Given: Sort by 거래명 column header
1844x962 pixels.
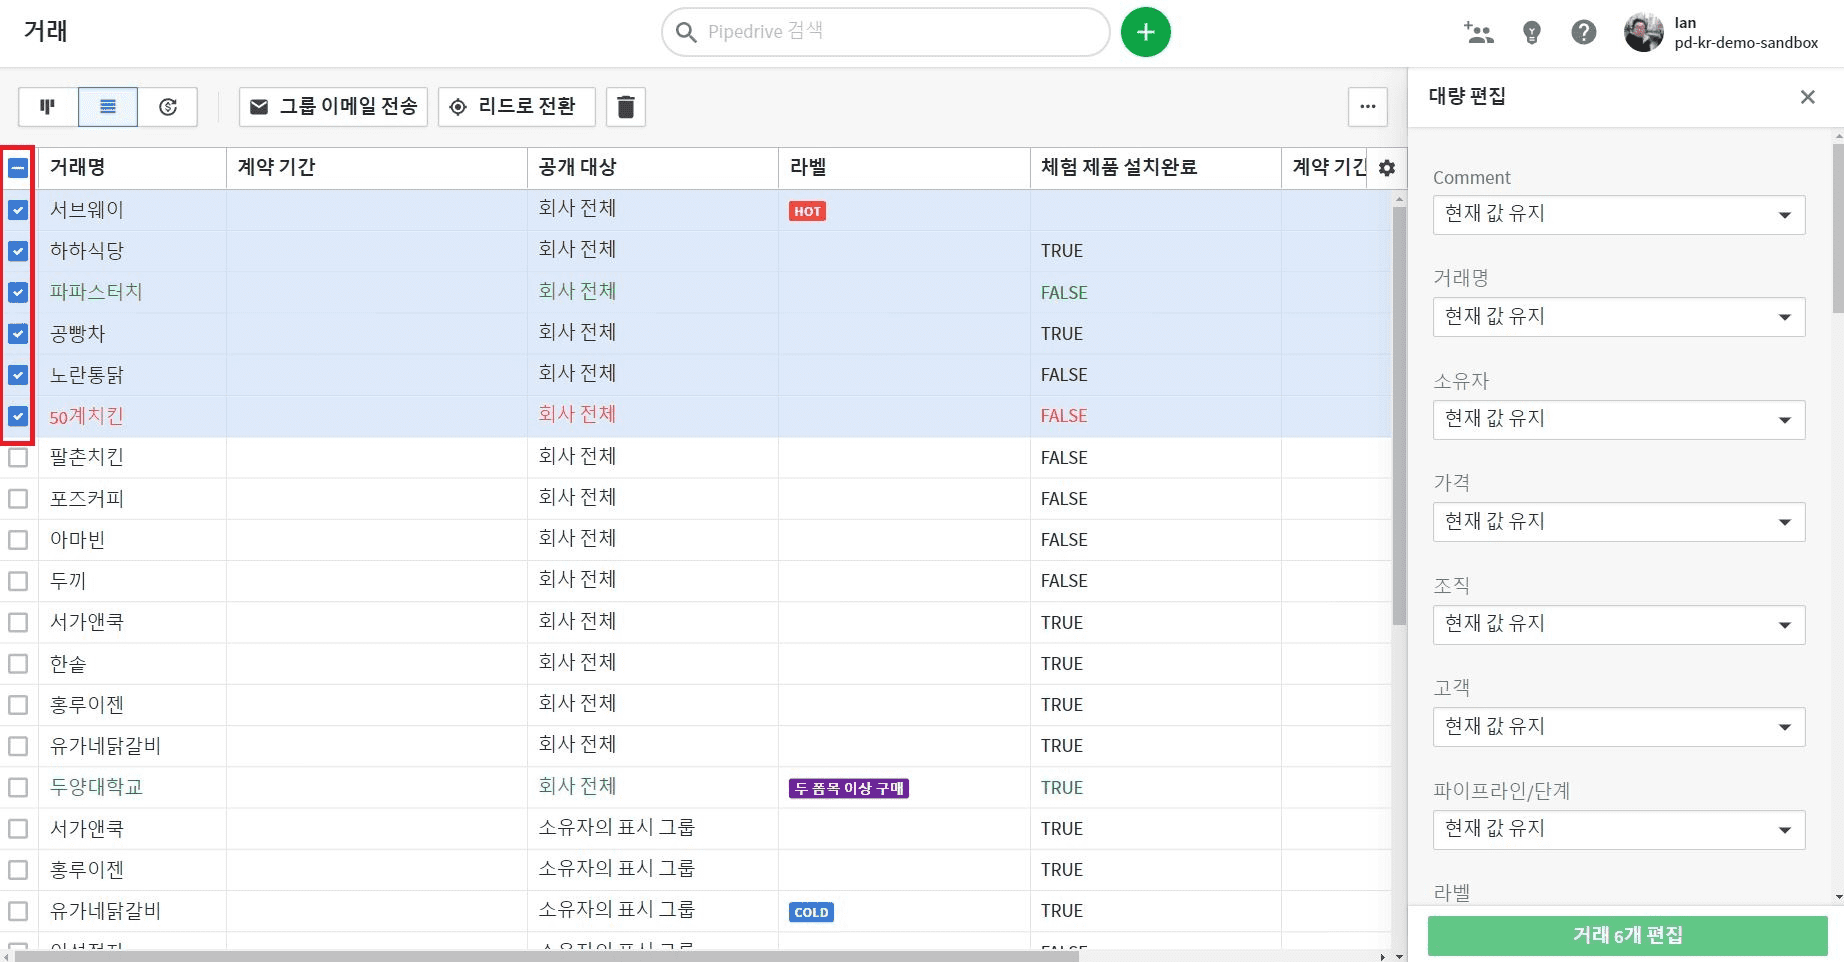Looking at the screenshot, I should click(x=132, y=168).
